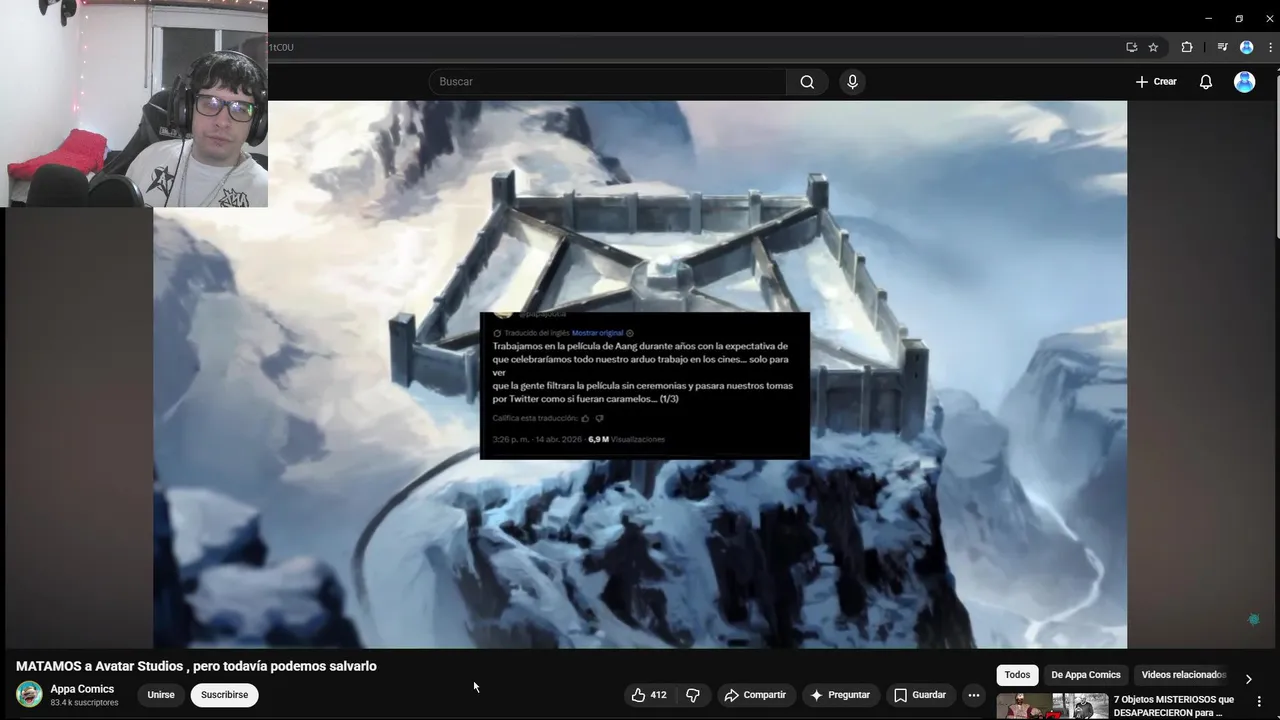Activate voice search microphone
1280x720 pixels.
pyautogui.click(x=852, y=82)
